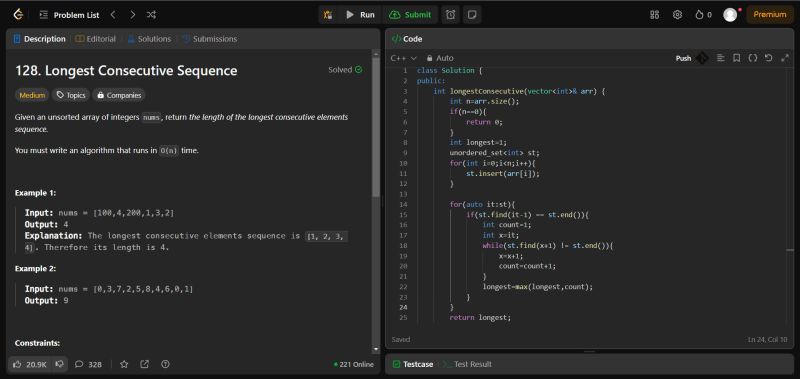This screenshot has height=379, width=800.
Task: Click line number 14 in gutter
Action: click(404, 204)
